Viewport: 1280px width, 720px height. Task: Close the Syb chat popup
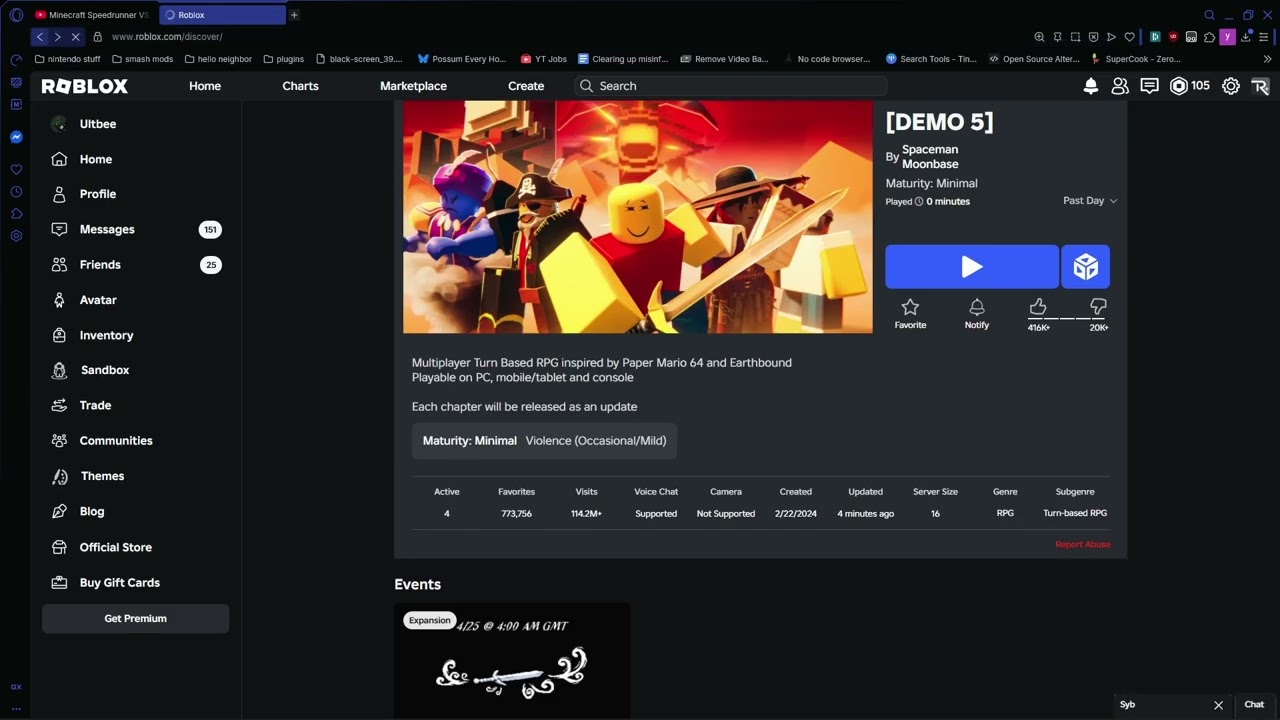coord(1218,705)
